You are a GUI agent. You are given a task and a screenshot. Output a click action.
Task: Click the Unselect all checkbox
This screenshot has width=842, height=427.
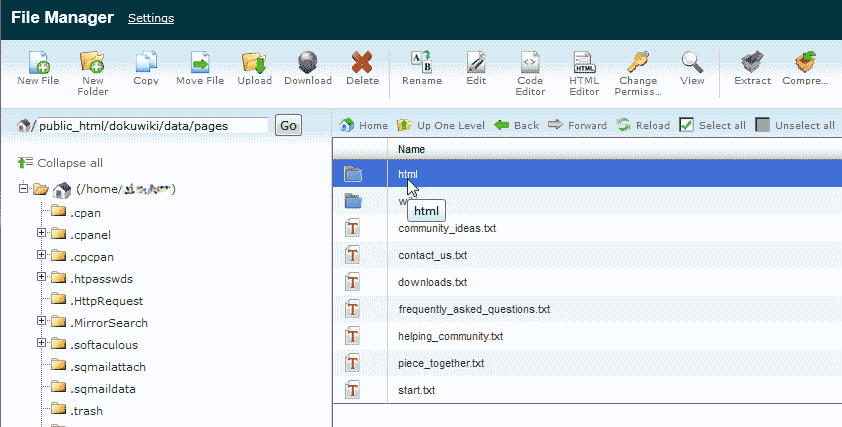[x=763, y=125]
